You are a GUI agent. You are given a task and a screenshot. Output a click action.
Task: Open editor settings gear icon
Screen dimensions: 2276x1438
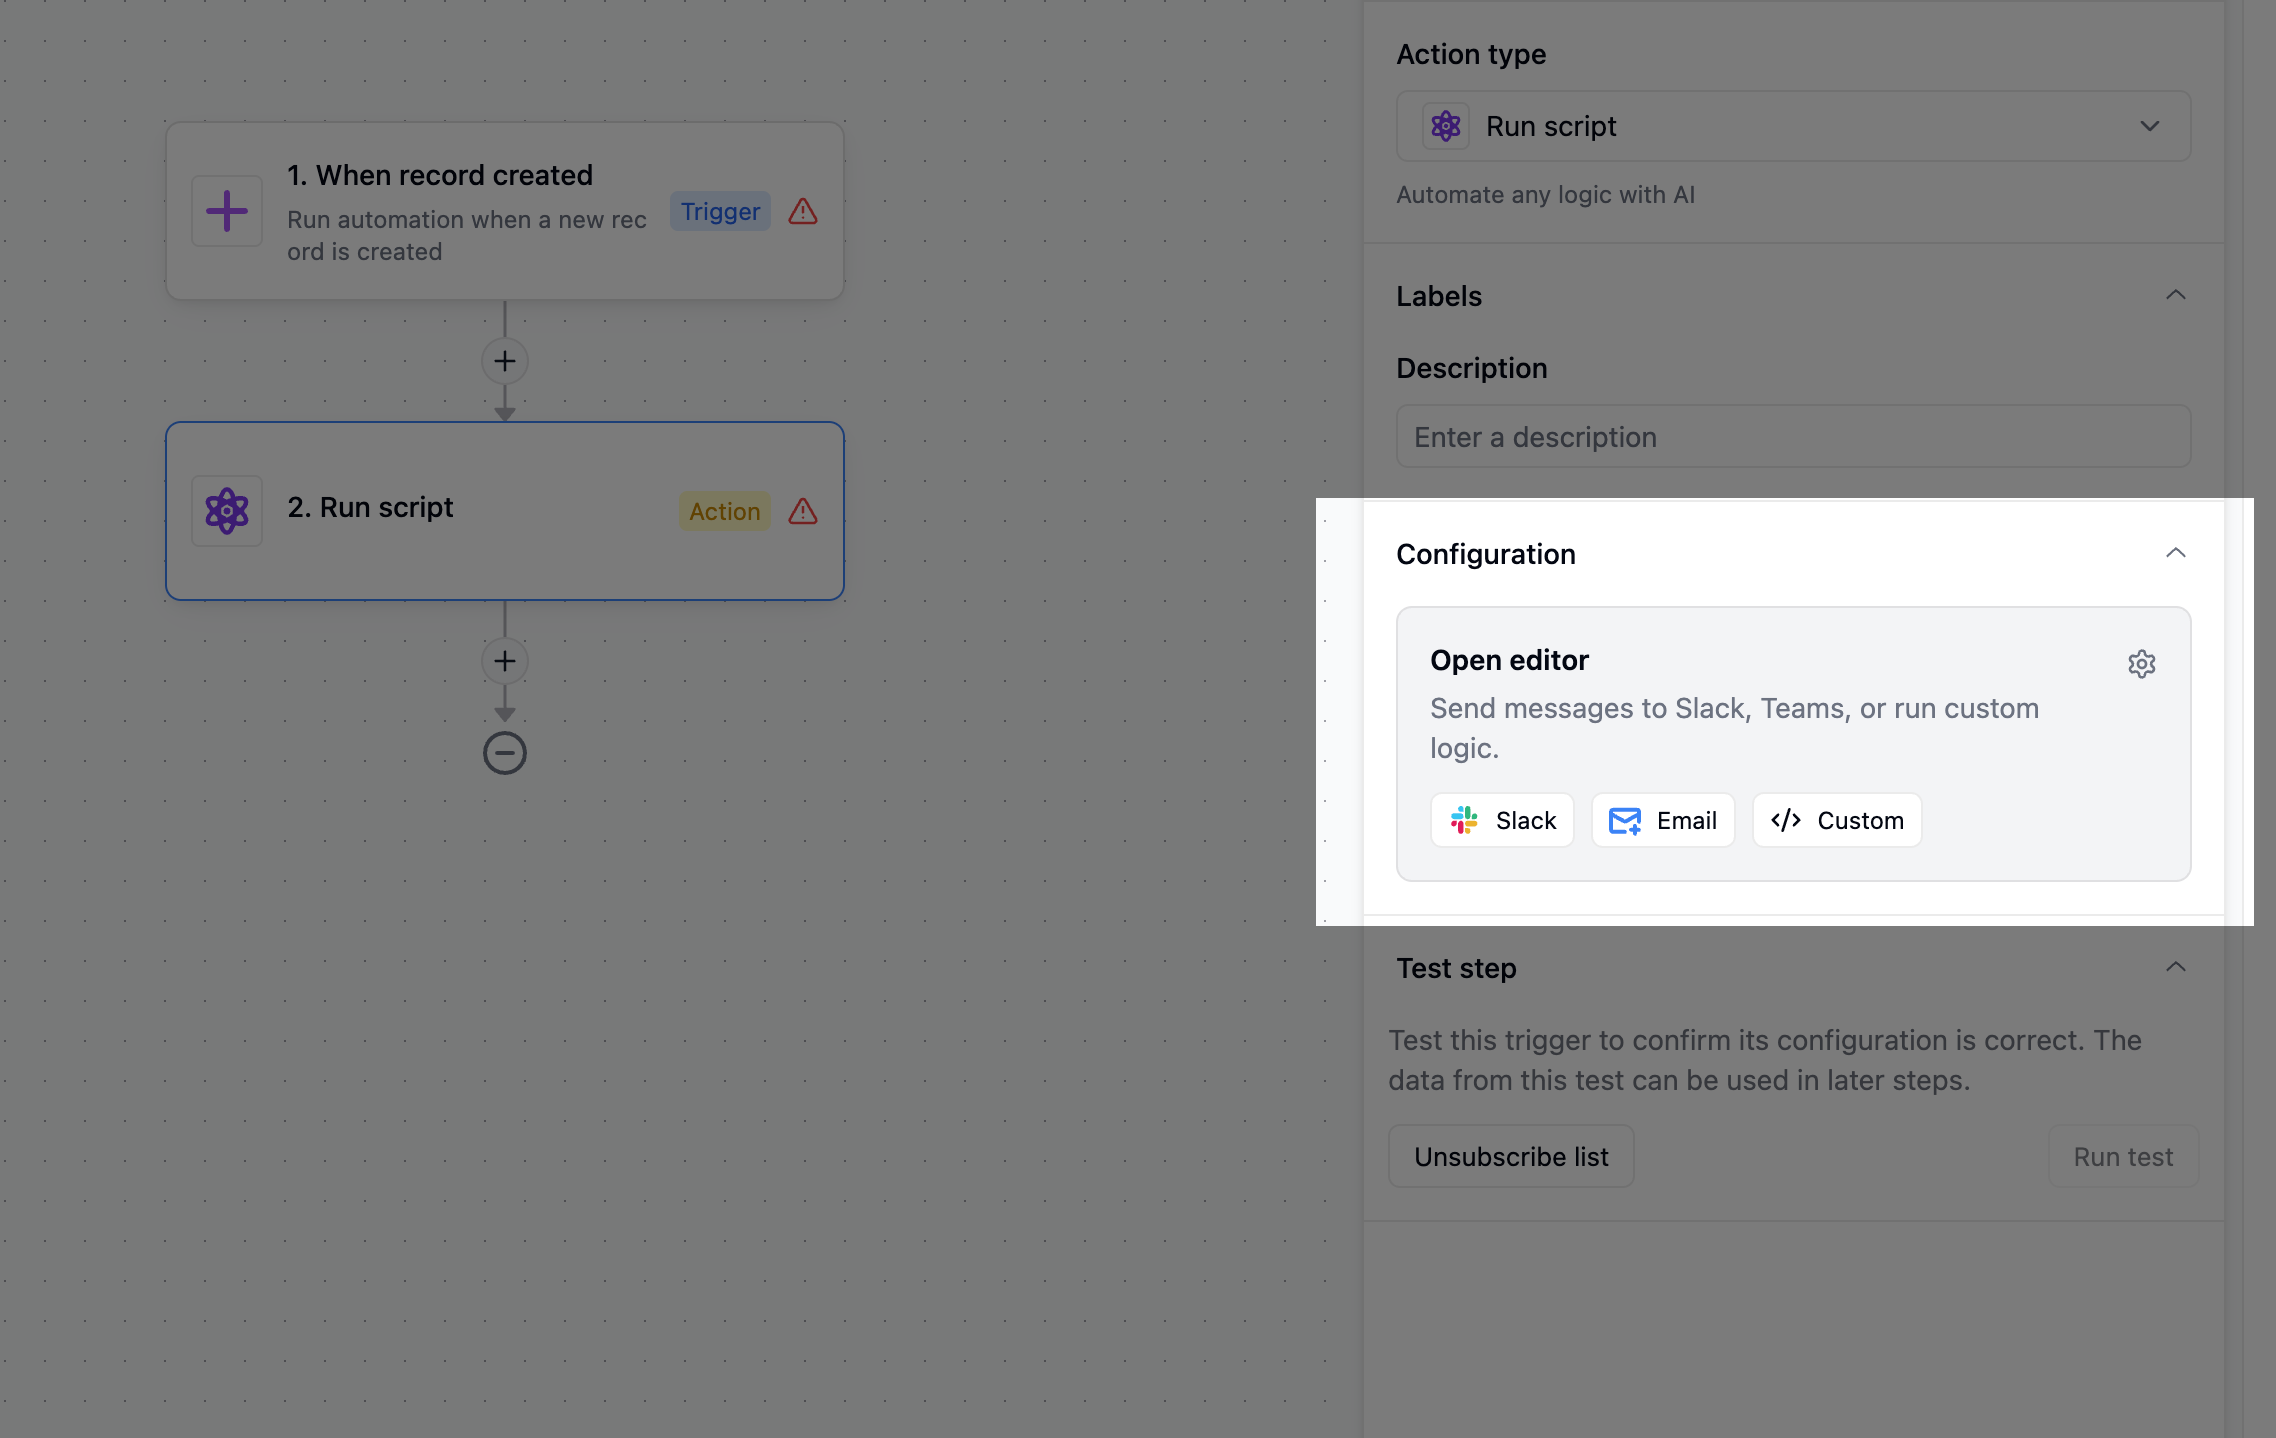click(2141, 664)
